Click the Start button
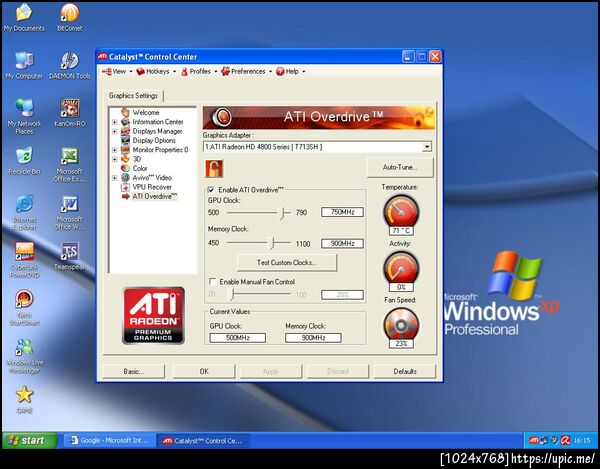The image size is (600, 469). pyautogui.click(x=30, y=440)
